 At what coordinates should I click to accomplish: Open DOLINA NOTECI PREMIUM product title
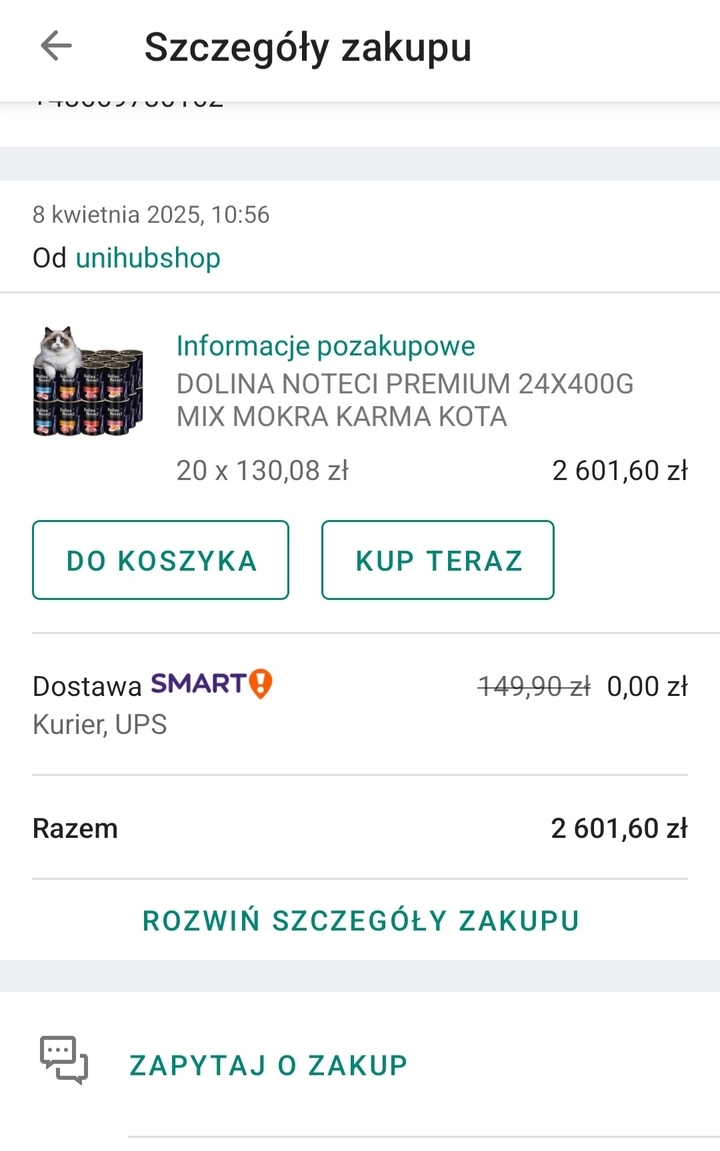coord(404,400)
